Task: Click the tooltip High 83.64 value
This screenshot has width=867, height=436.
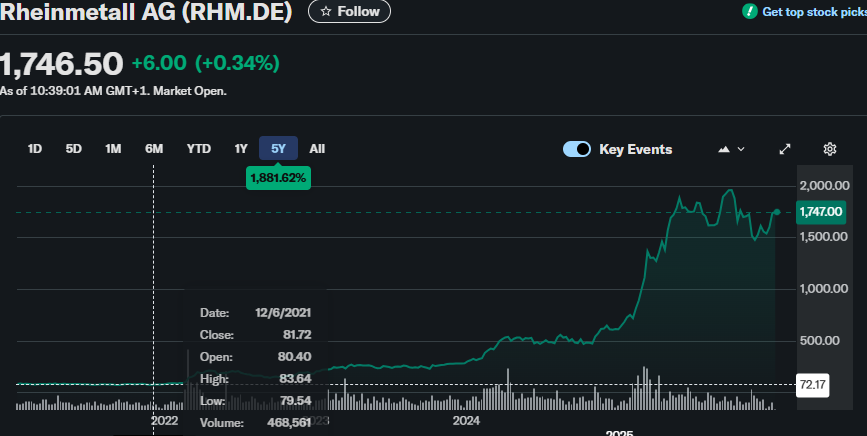Action: [x=295, y=379]
